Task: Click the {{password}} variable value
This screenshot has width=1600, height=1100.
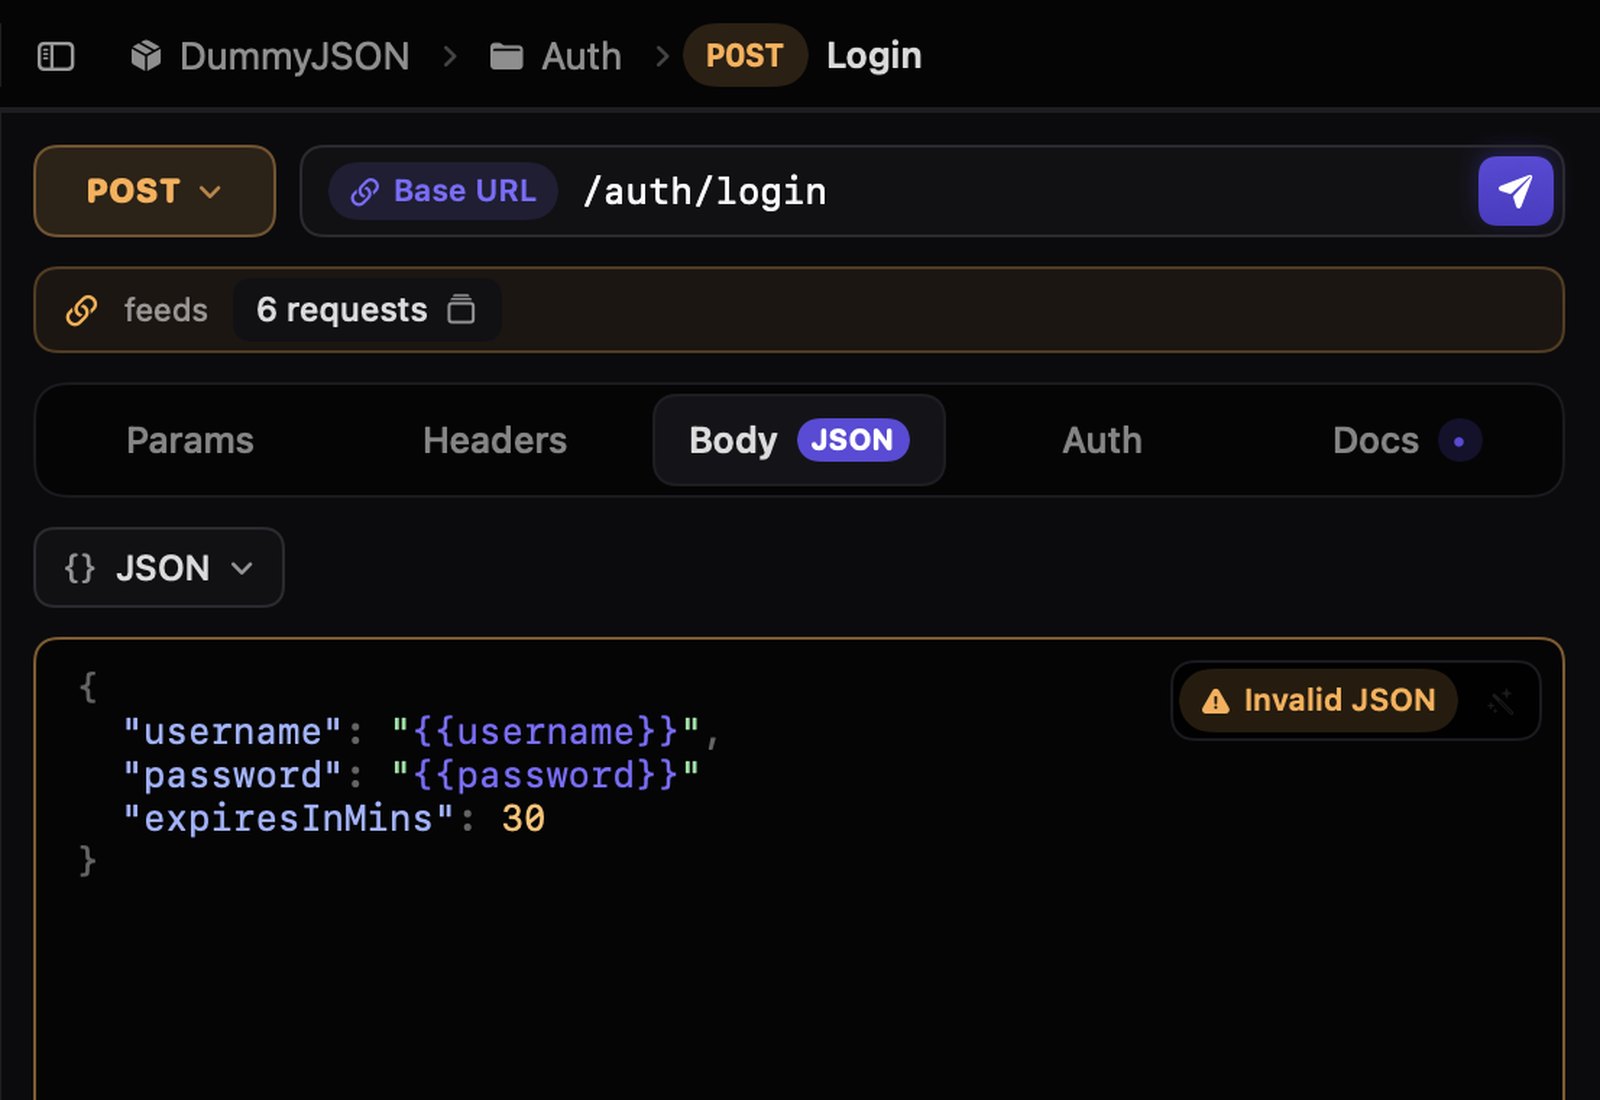Action: click(546, 775)
